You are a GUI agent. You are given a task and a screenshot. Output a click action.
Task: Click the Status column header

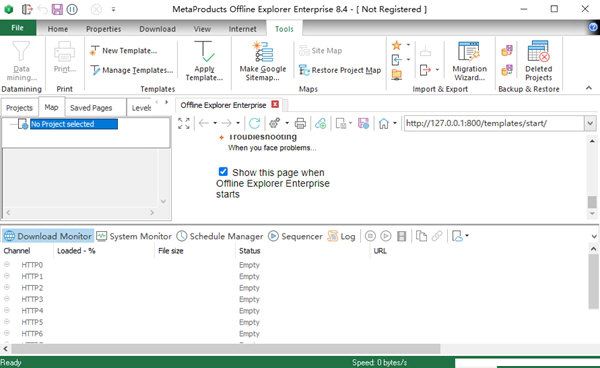click(x=249, y=251)
